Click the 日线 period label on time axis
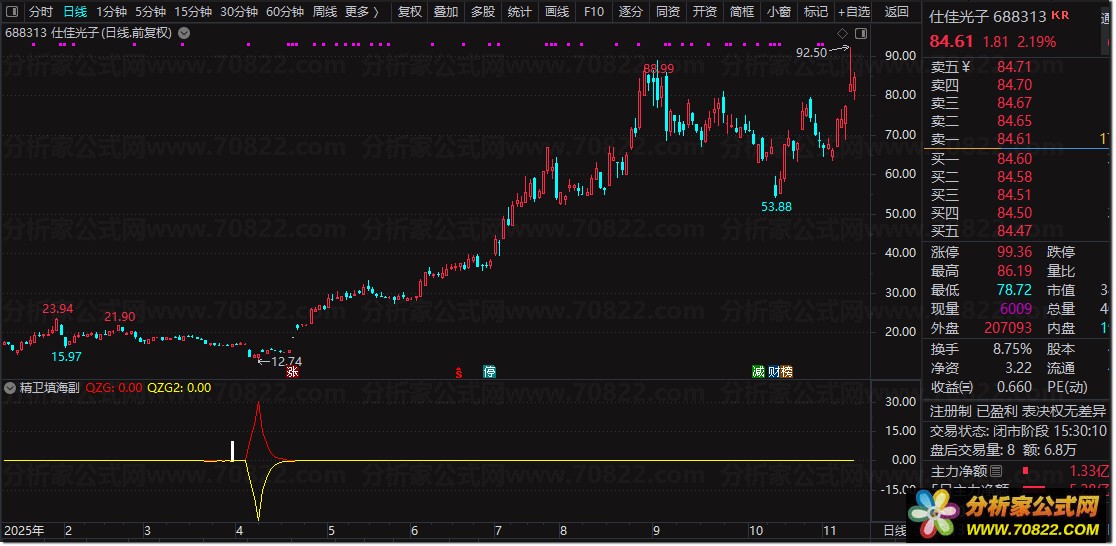Image resolution: width=1116 pixels, height=546 pixels. pyautogui.click(x=895, y=530)
